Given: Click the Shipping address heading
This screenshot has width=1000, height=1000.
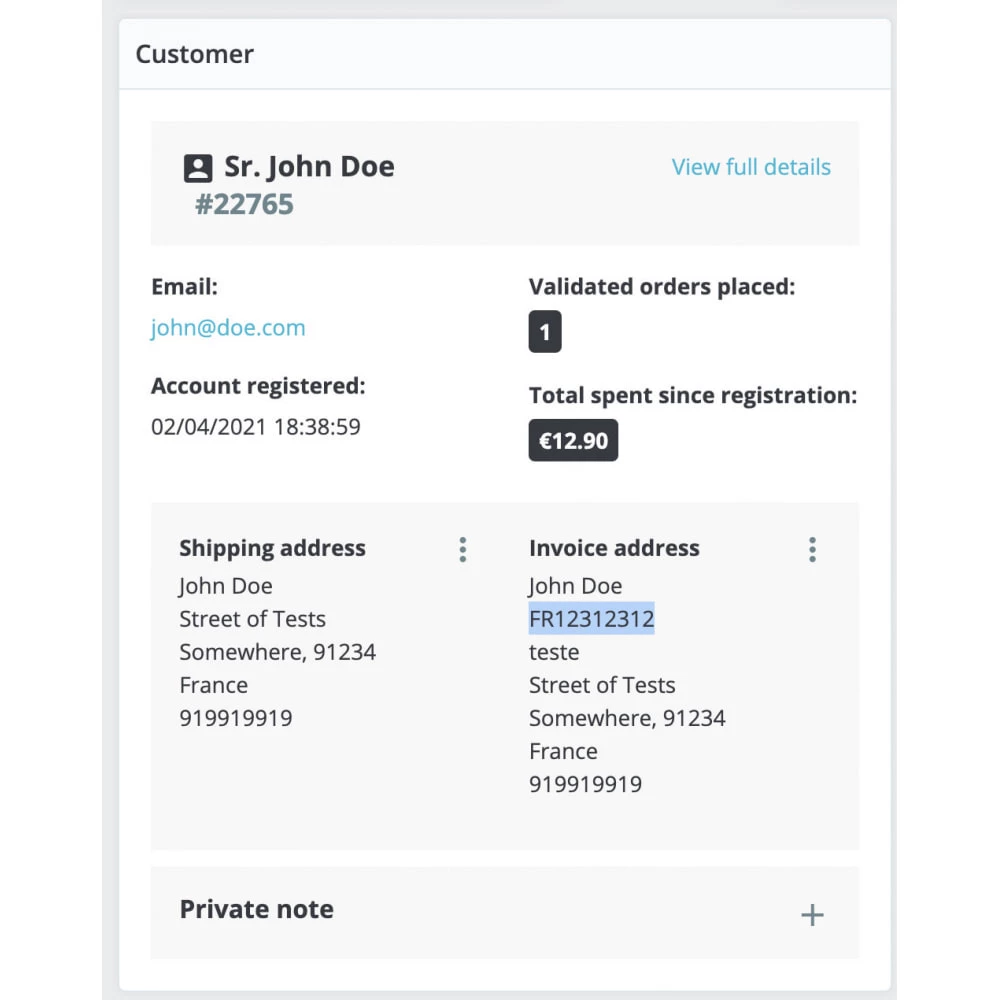Looking at the screenshot, I should click(x=272, y=548).
